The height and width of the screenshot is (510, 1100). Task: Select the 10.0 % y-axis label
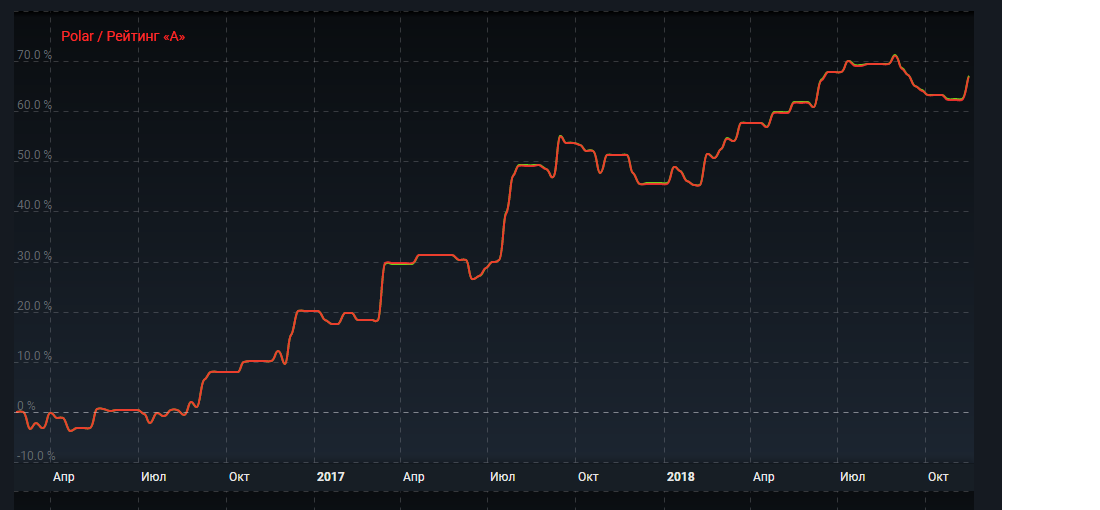coord(34,356)
